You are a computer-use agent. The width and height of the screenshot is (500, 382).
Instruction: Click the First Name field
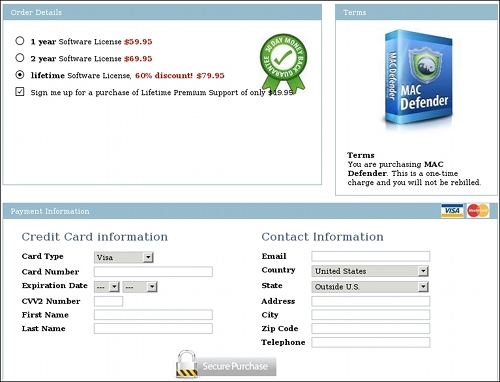click(153, 315)
